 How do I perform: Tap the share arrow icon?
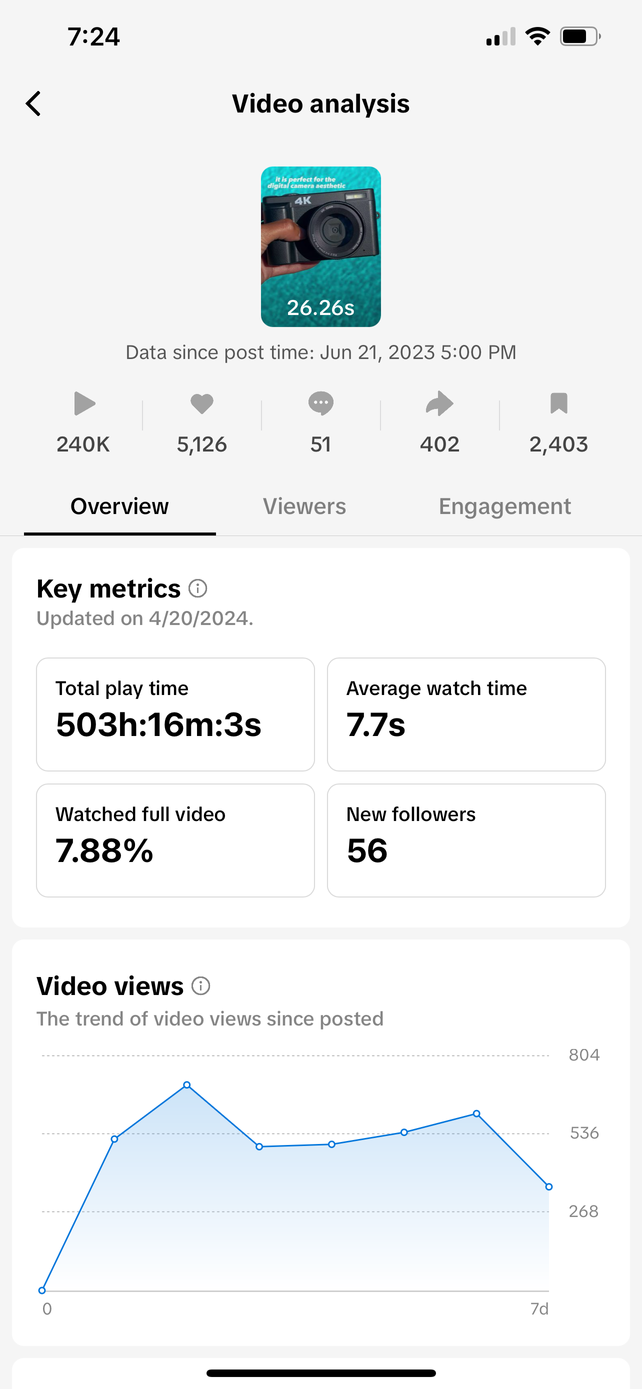click(439, 404)
